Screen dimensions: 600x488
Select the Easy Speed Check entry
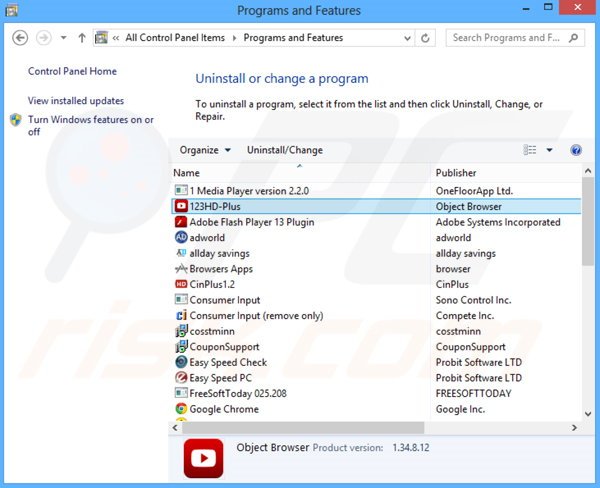click(228, 362)
